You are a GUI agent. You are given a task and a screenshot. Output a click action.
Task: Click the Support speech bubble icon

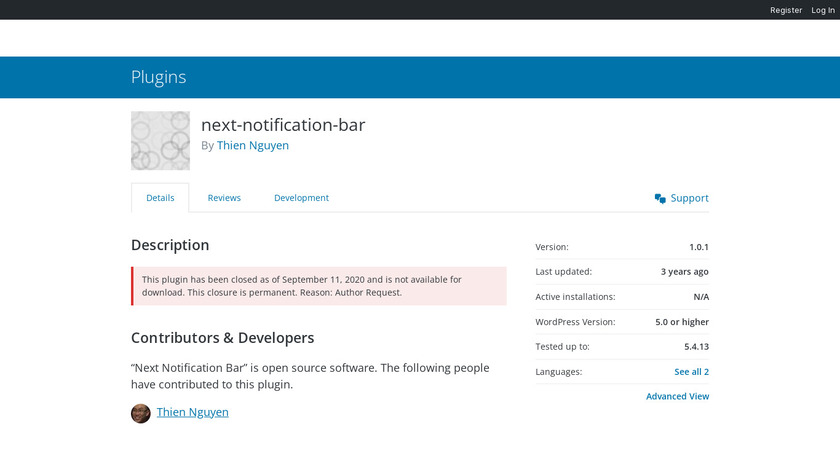(x=660, y=198)
